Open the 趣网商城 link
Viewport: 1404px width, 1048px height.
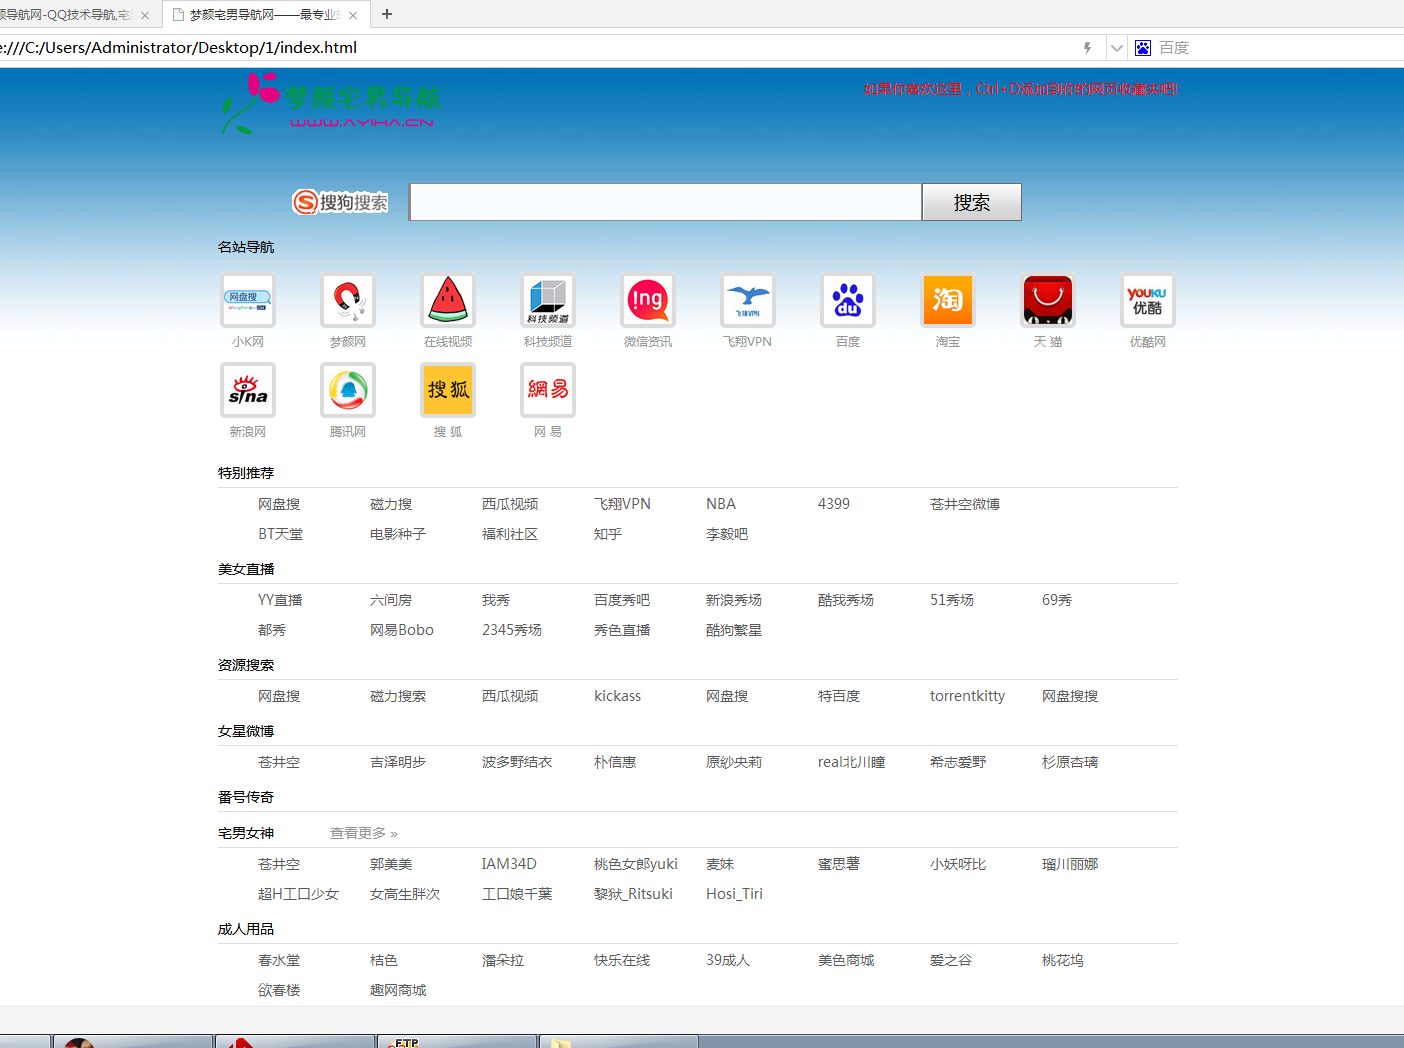click(x=398, y=990)
